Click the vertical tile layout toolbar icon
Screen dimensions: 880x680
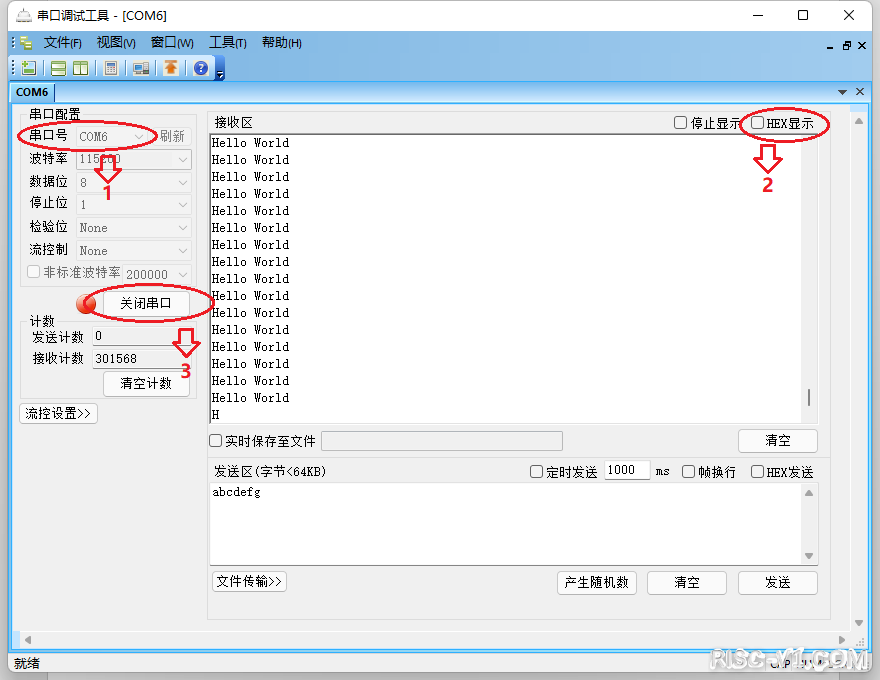coord(81,68)
